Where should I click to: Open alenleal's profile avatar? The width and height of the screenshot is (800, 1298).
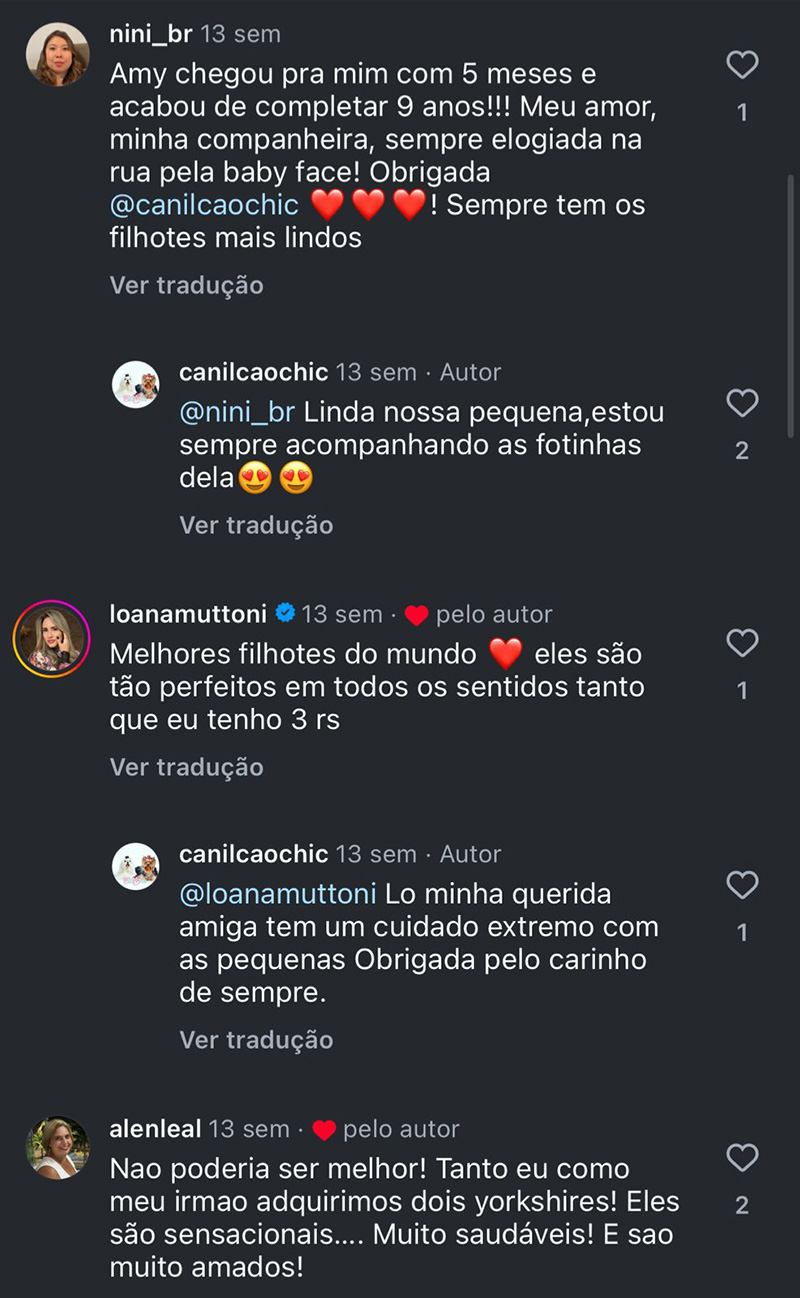tap(57, 1148)
